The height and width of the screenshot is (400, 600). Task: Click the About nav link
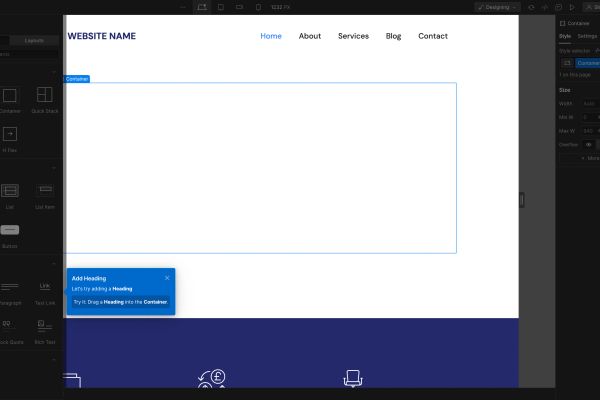310,36
